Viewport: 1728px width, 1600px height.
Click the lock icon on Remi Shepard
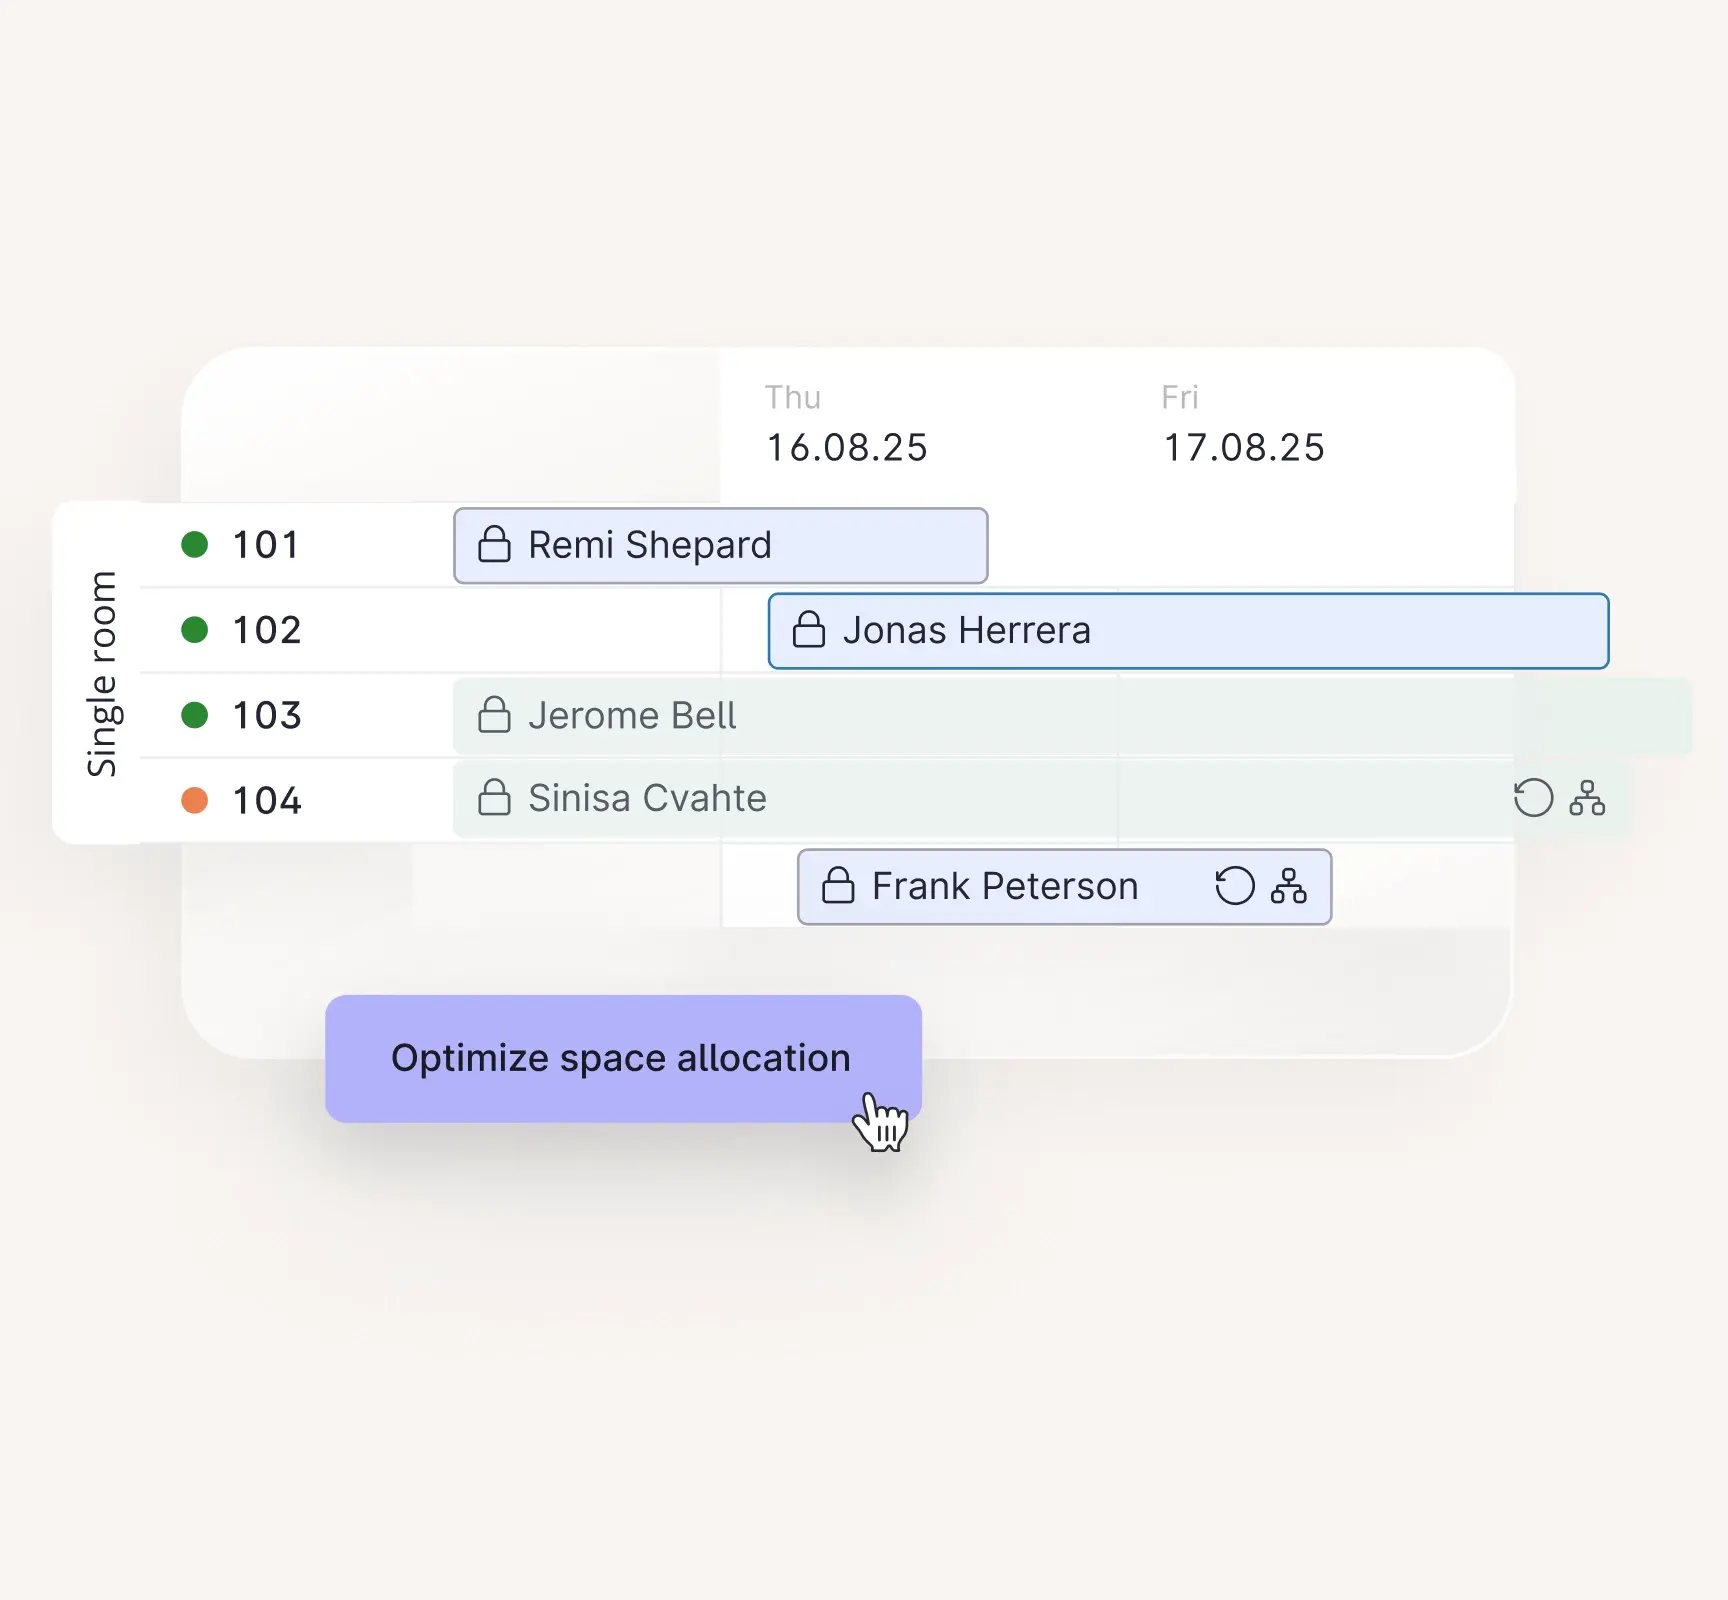(494, 544)
